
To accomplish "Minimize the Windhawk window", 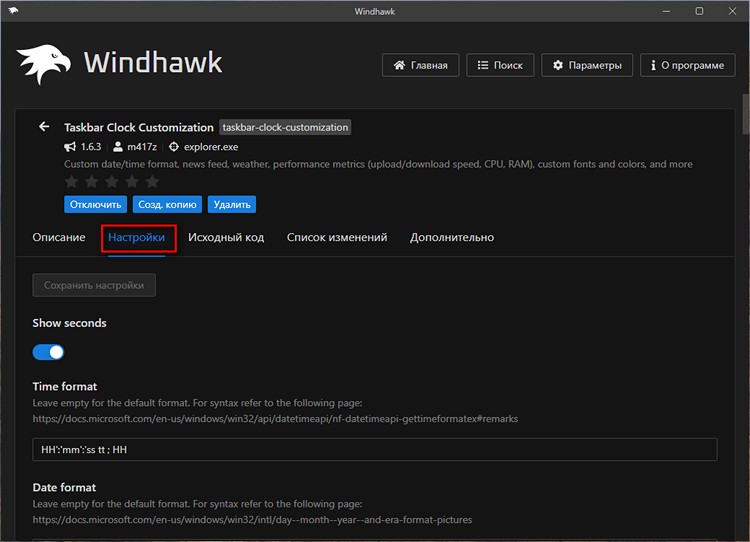I will point(666,11).
